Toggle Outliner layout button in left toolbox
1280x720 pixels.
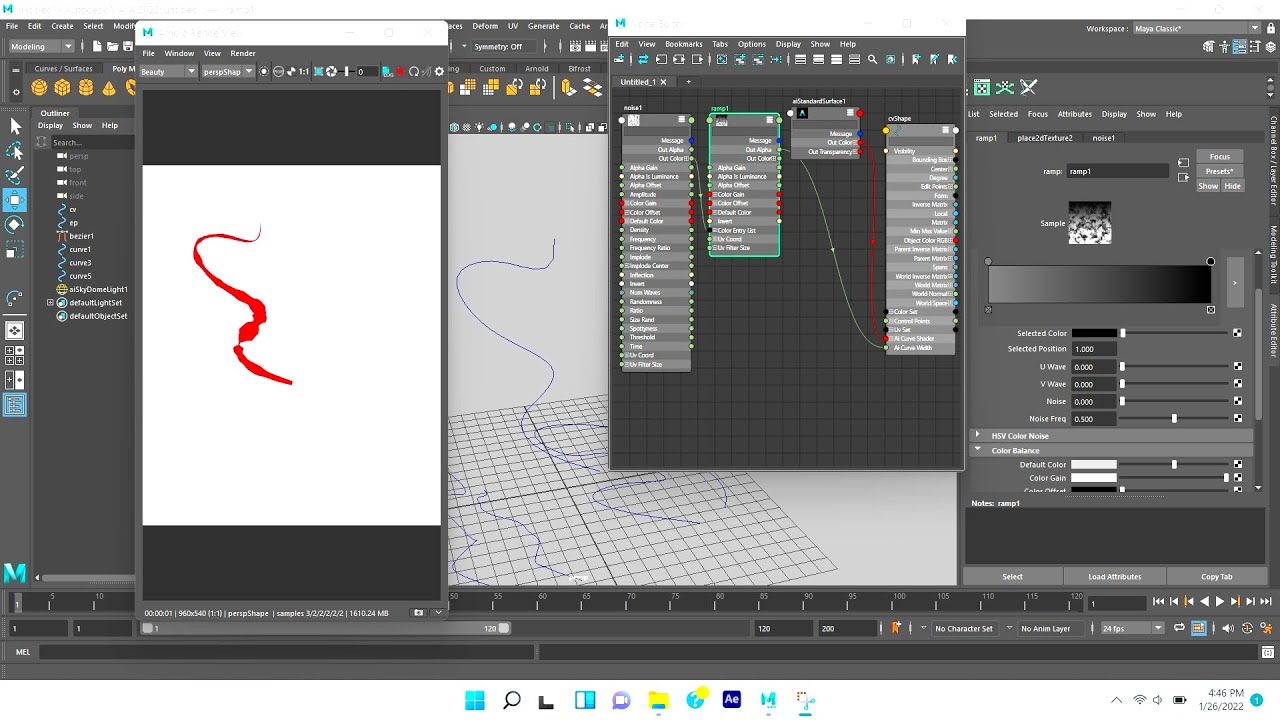click(x=15, y=405)
